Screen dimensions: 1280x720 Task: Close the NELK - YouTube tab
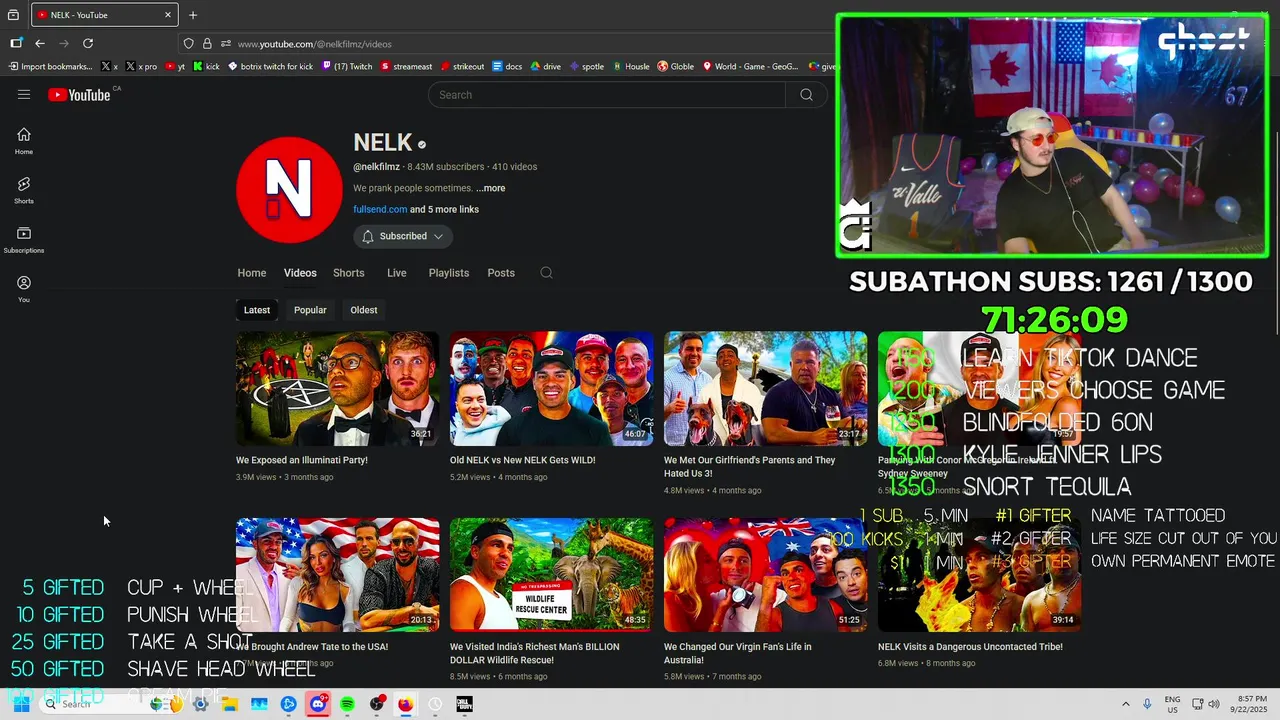click(168, 15)
